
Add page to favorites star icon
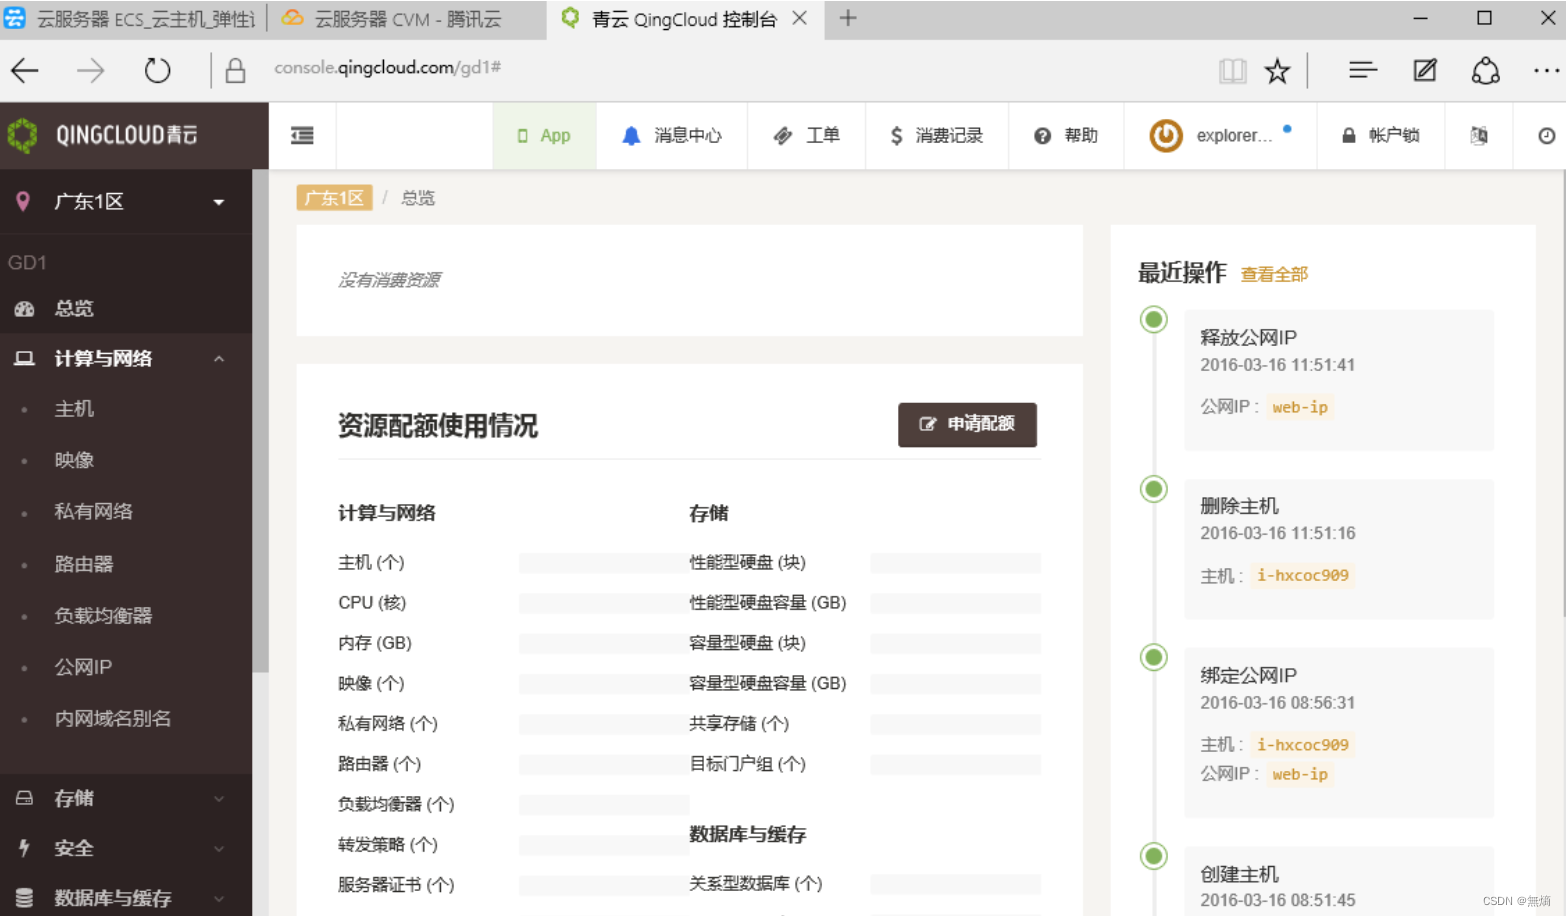tap(1277, 71)
